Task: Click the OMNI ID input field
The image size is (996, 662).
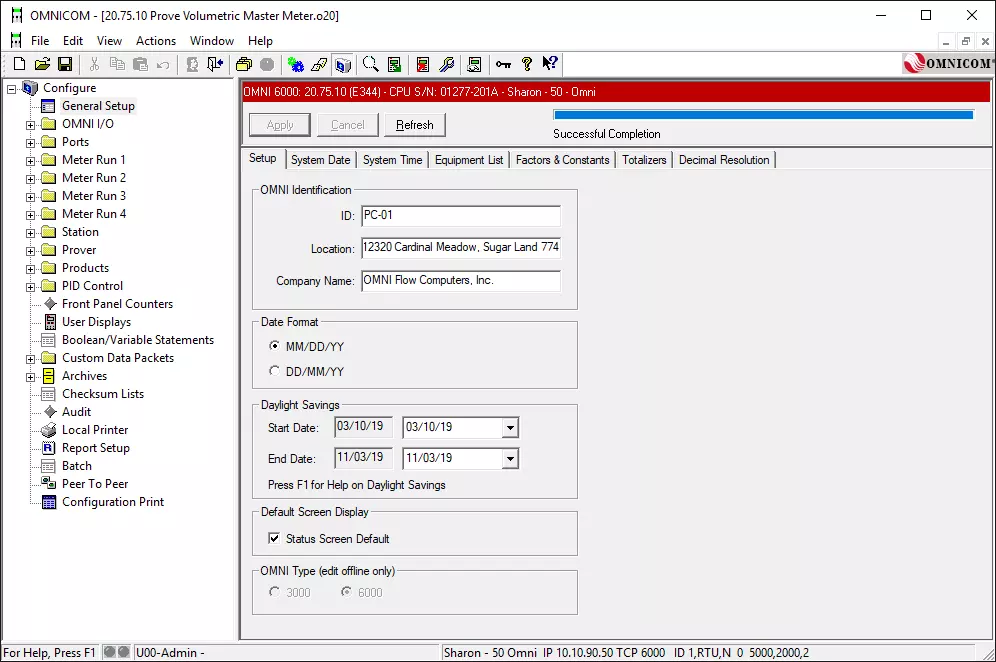Action: (x=461, y=215)
